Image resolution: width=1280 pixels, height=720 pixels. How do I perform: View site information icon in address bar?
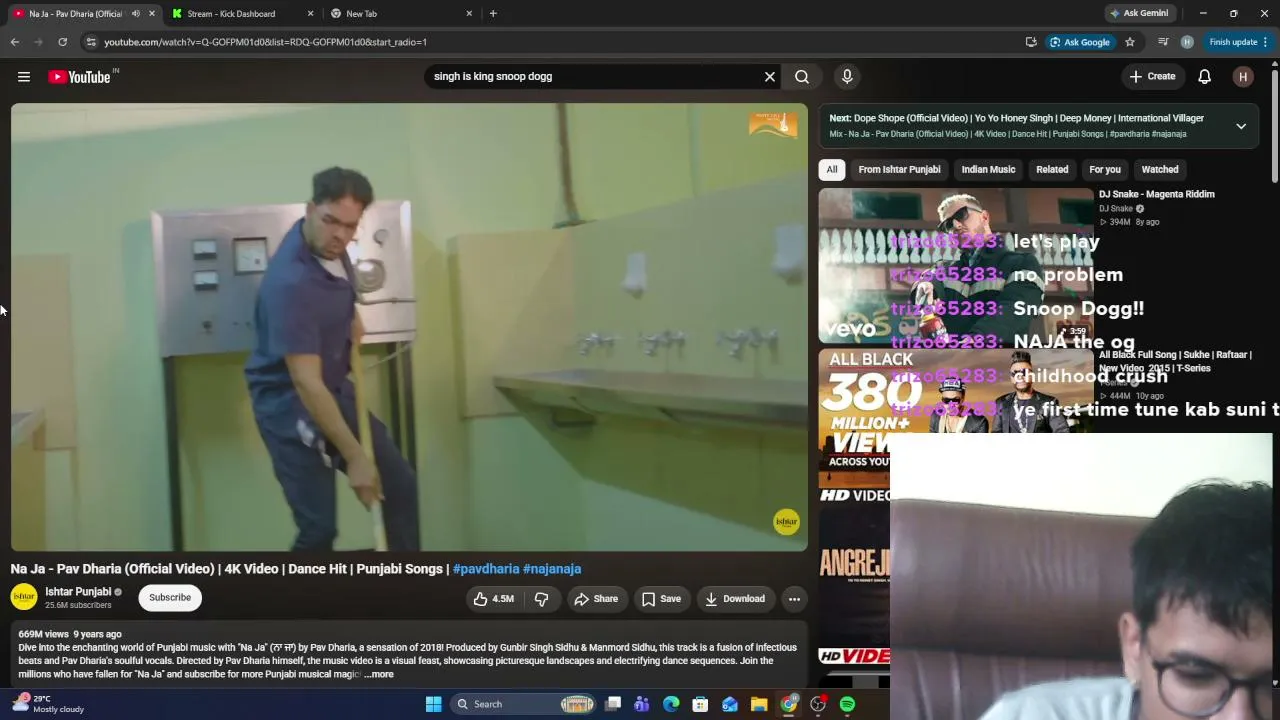pos(91,42)
